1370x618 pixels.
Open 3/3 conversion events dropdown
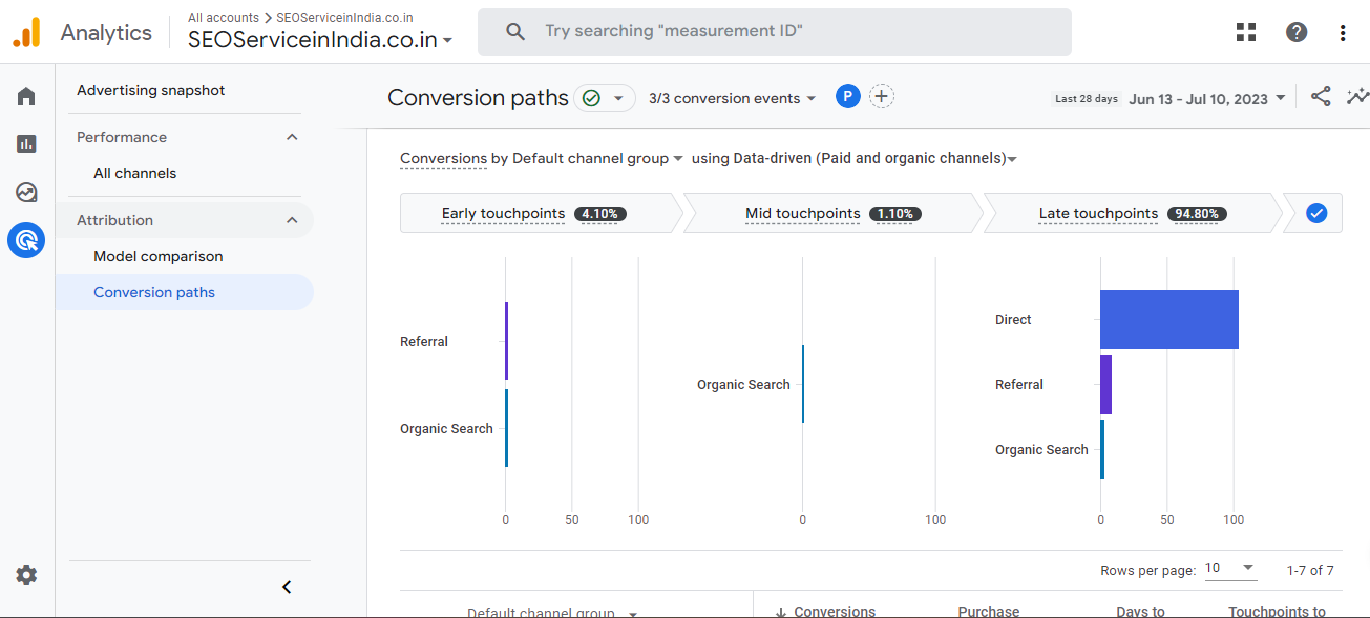point(732,98)
